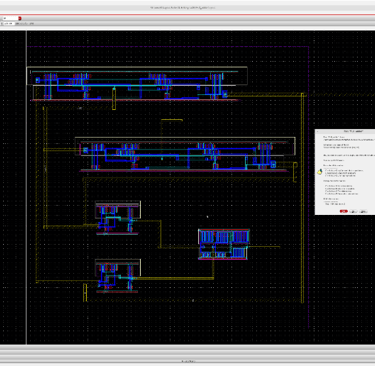Click the yellow vertical wire stub below top row
This screenshot has height=366, width=375.
[114, 99]
